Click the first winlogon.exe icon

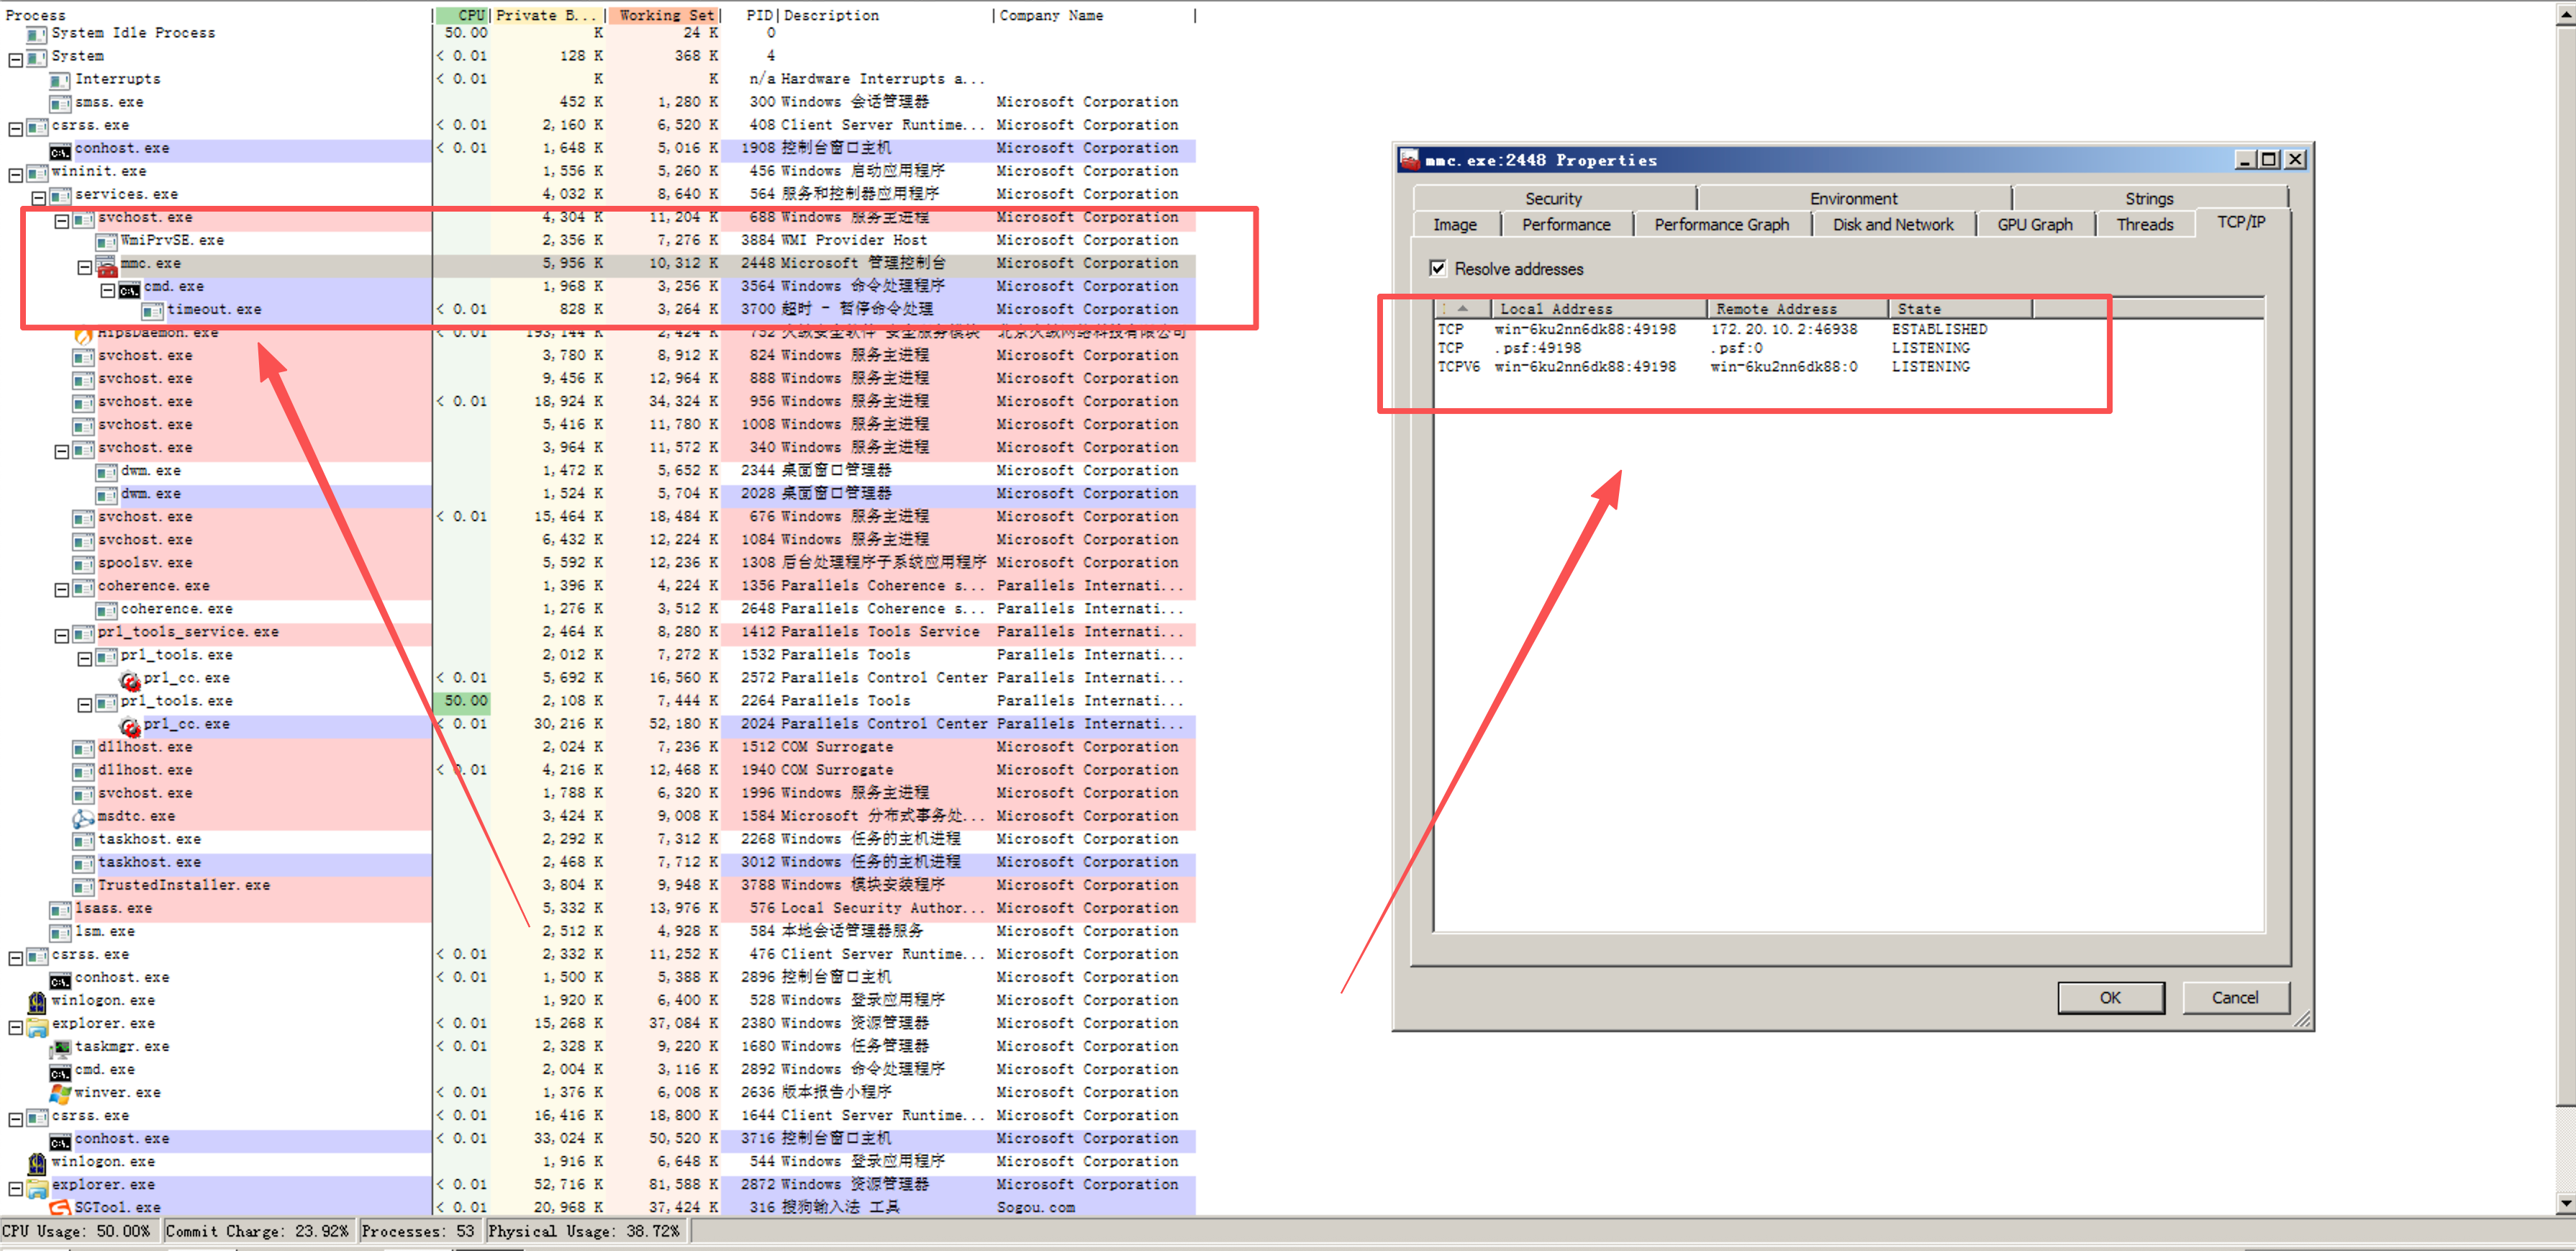click(x=37, y=1001)
